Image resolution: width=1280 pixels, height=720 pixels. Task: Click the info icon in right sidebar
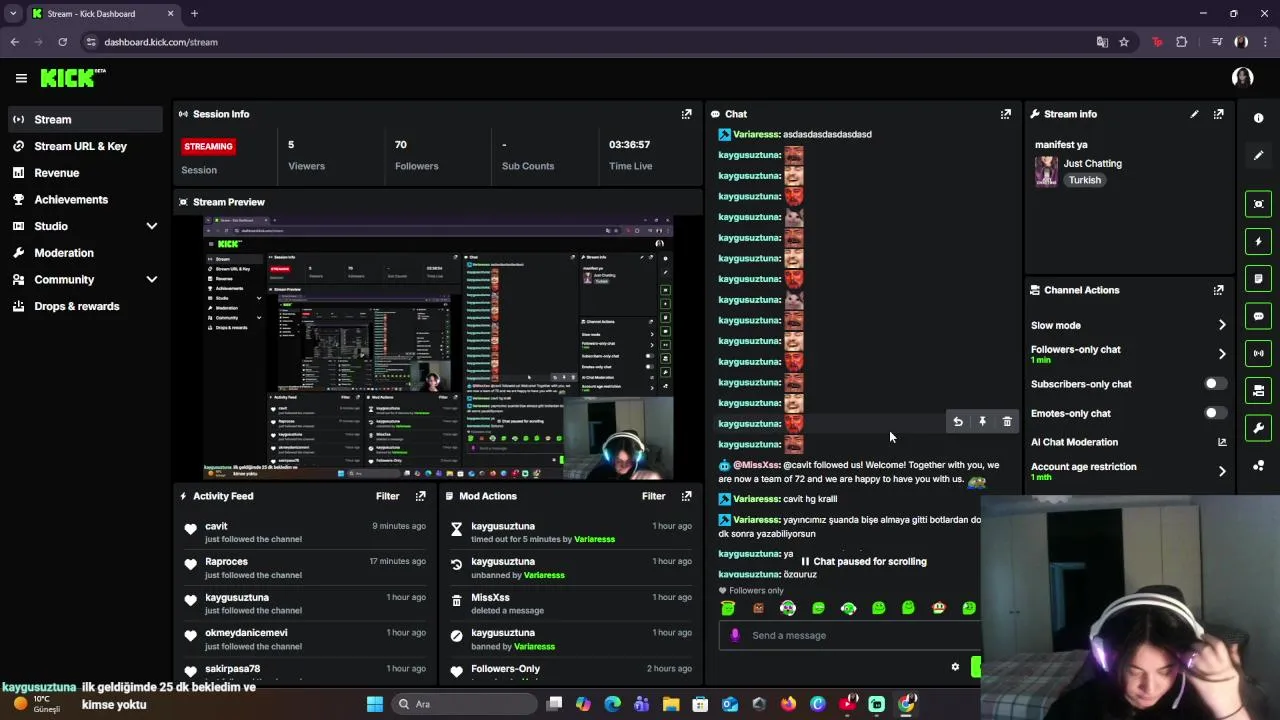[1258, 118]
